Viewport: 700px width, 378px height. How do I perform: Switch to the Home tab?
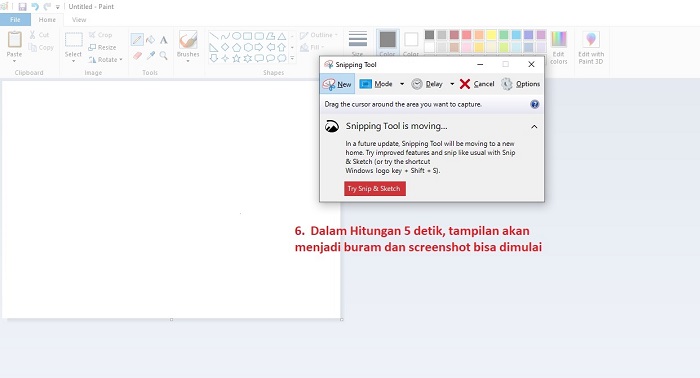click(x=47, y=20)
